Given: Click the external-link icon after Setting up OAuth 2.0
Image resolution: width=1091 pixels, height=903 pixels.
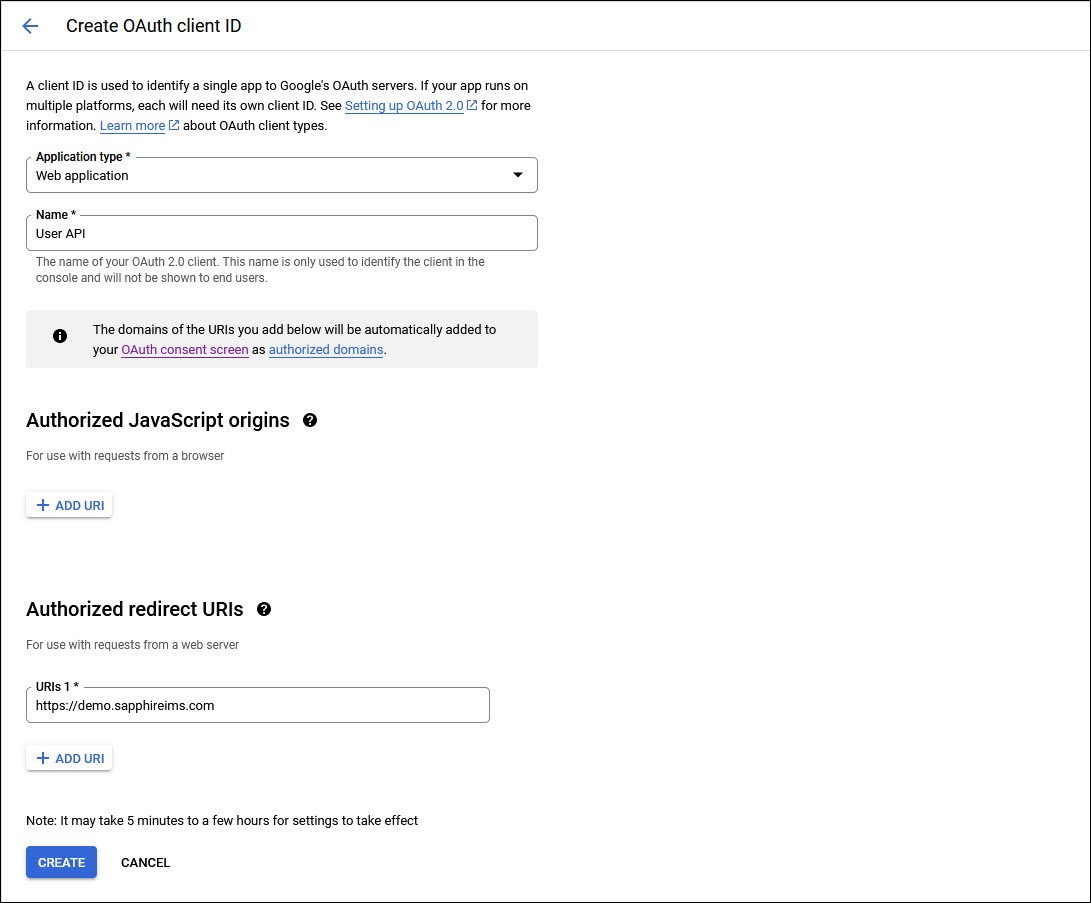Looking at the screenshot, I should pos(472,105).
